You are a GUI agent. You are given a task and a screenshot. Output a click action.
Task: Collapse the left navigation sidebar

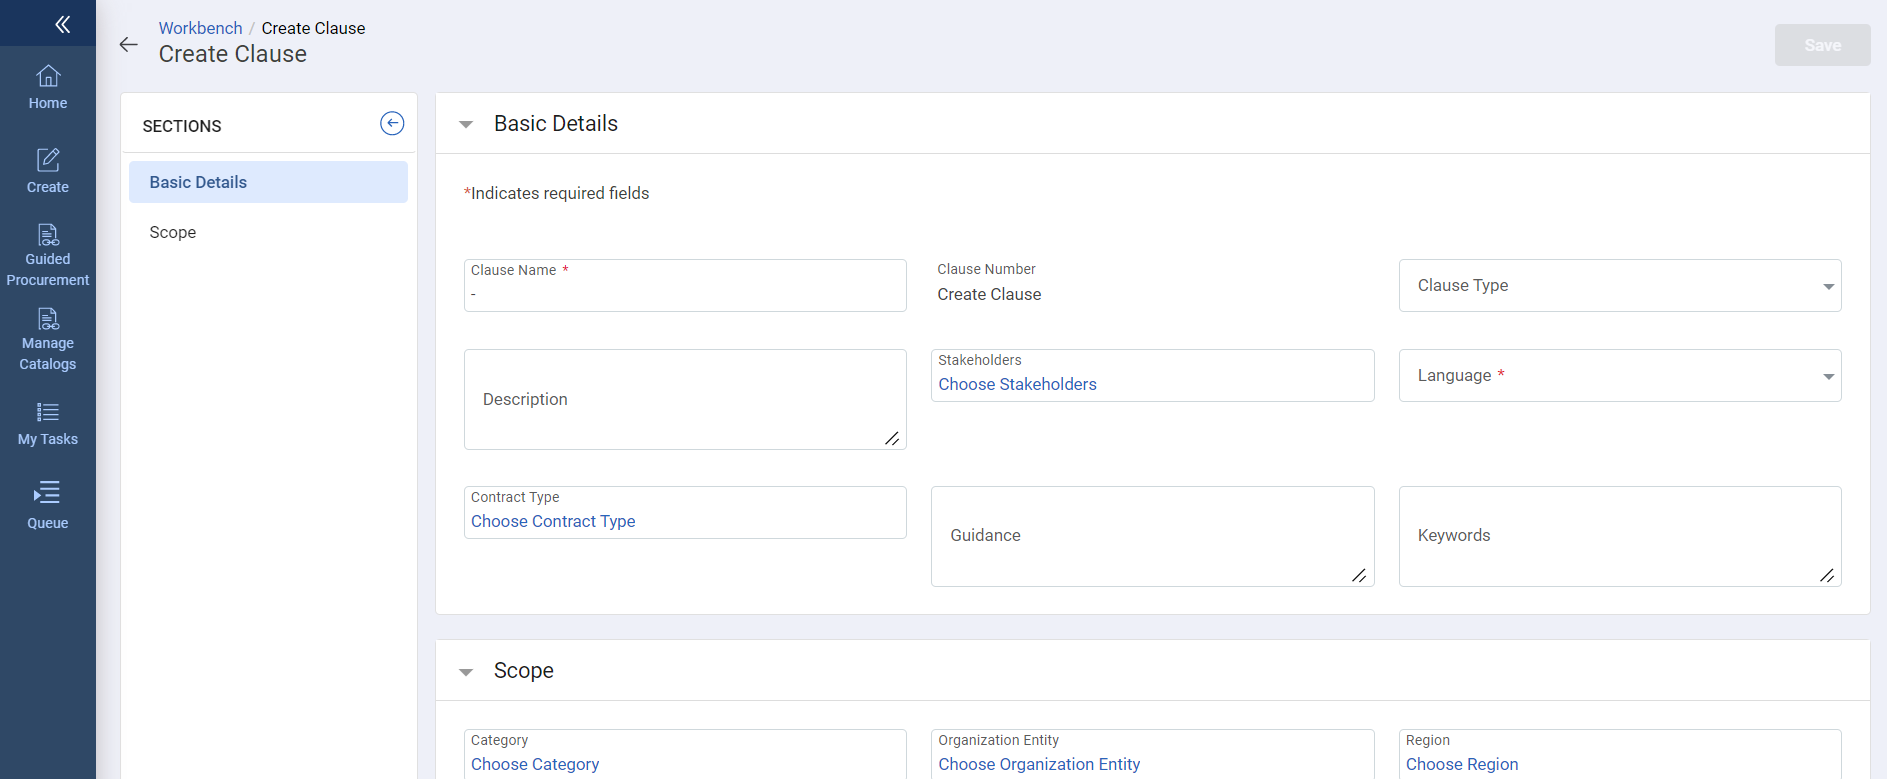(x=62, y=24)
